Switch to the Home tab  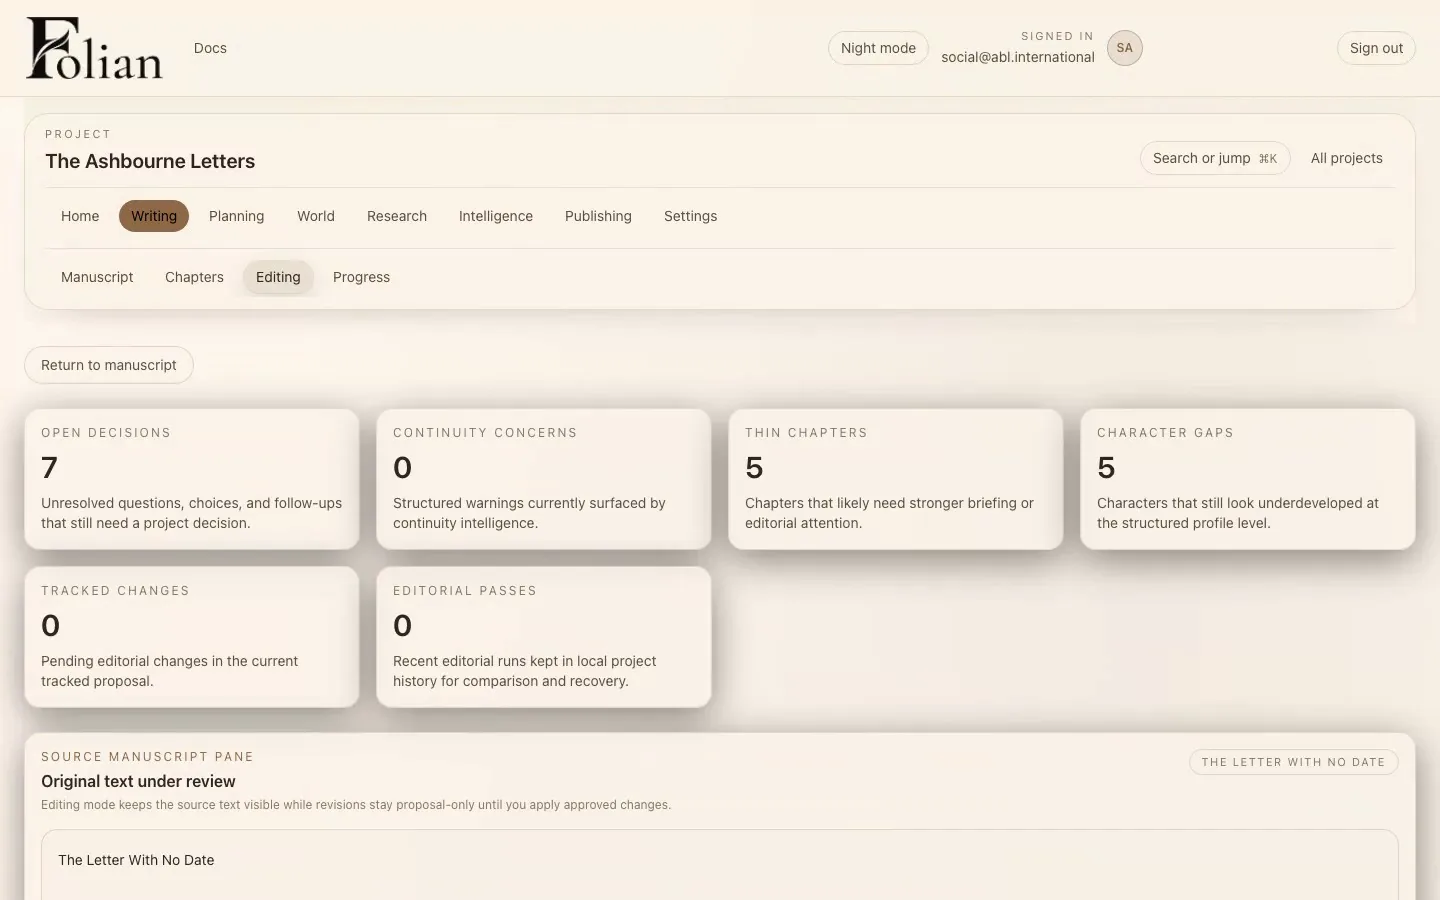point(80,216)
